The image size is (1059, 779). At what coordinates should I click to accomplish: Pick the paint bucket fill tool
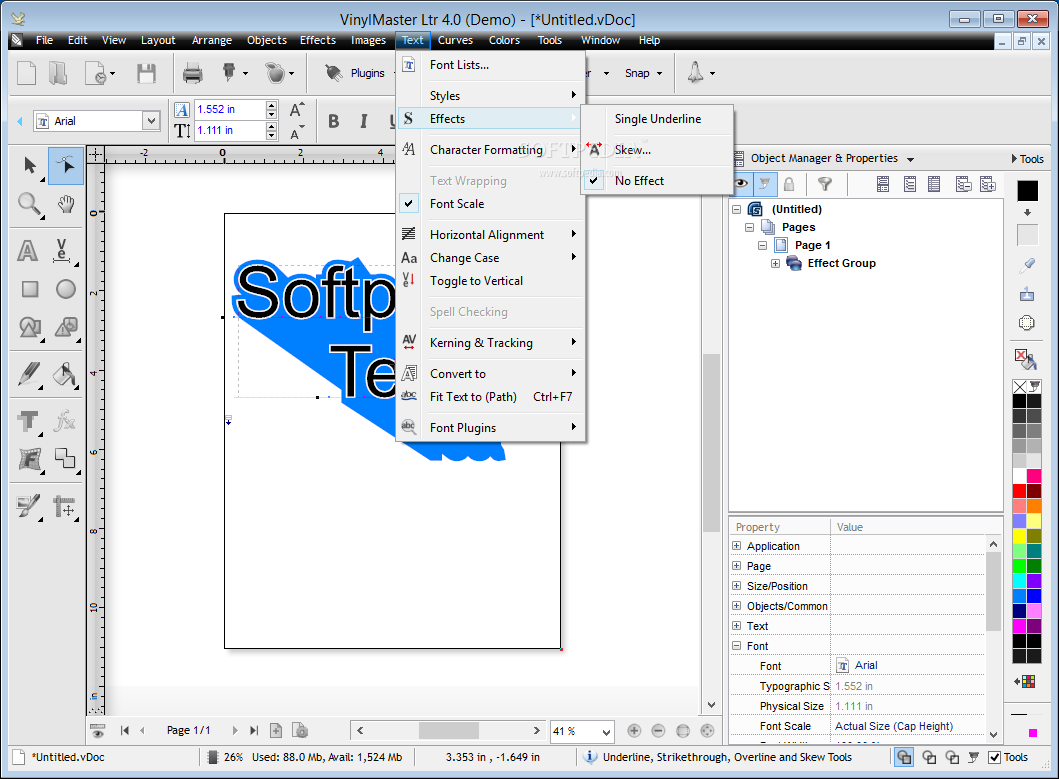tap(65, 374)
